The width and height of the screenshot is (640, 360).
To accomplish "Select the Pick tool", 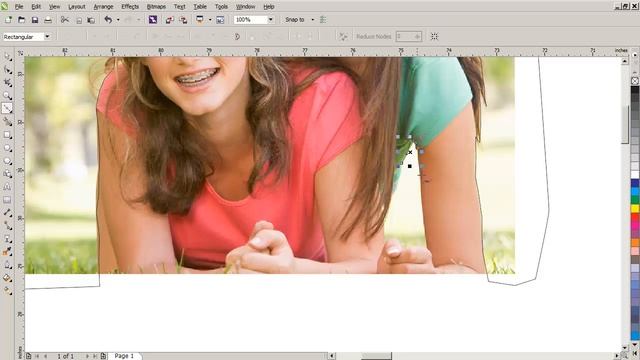I will click(x=7, y=56).
